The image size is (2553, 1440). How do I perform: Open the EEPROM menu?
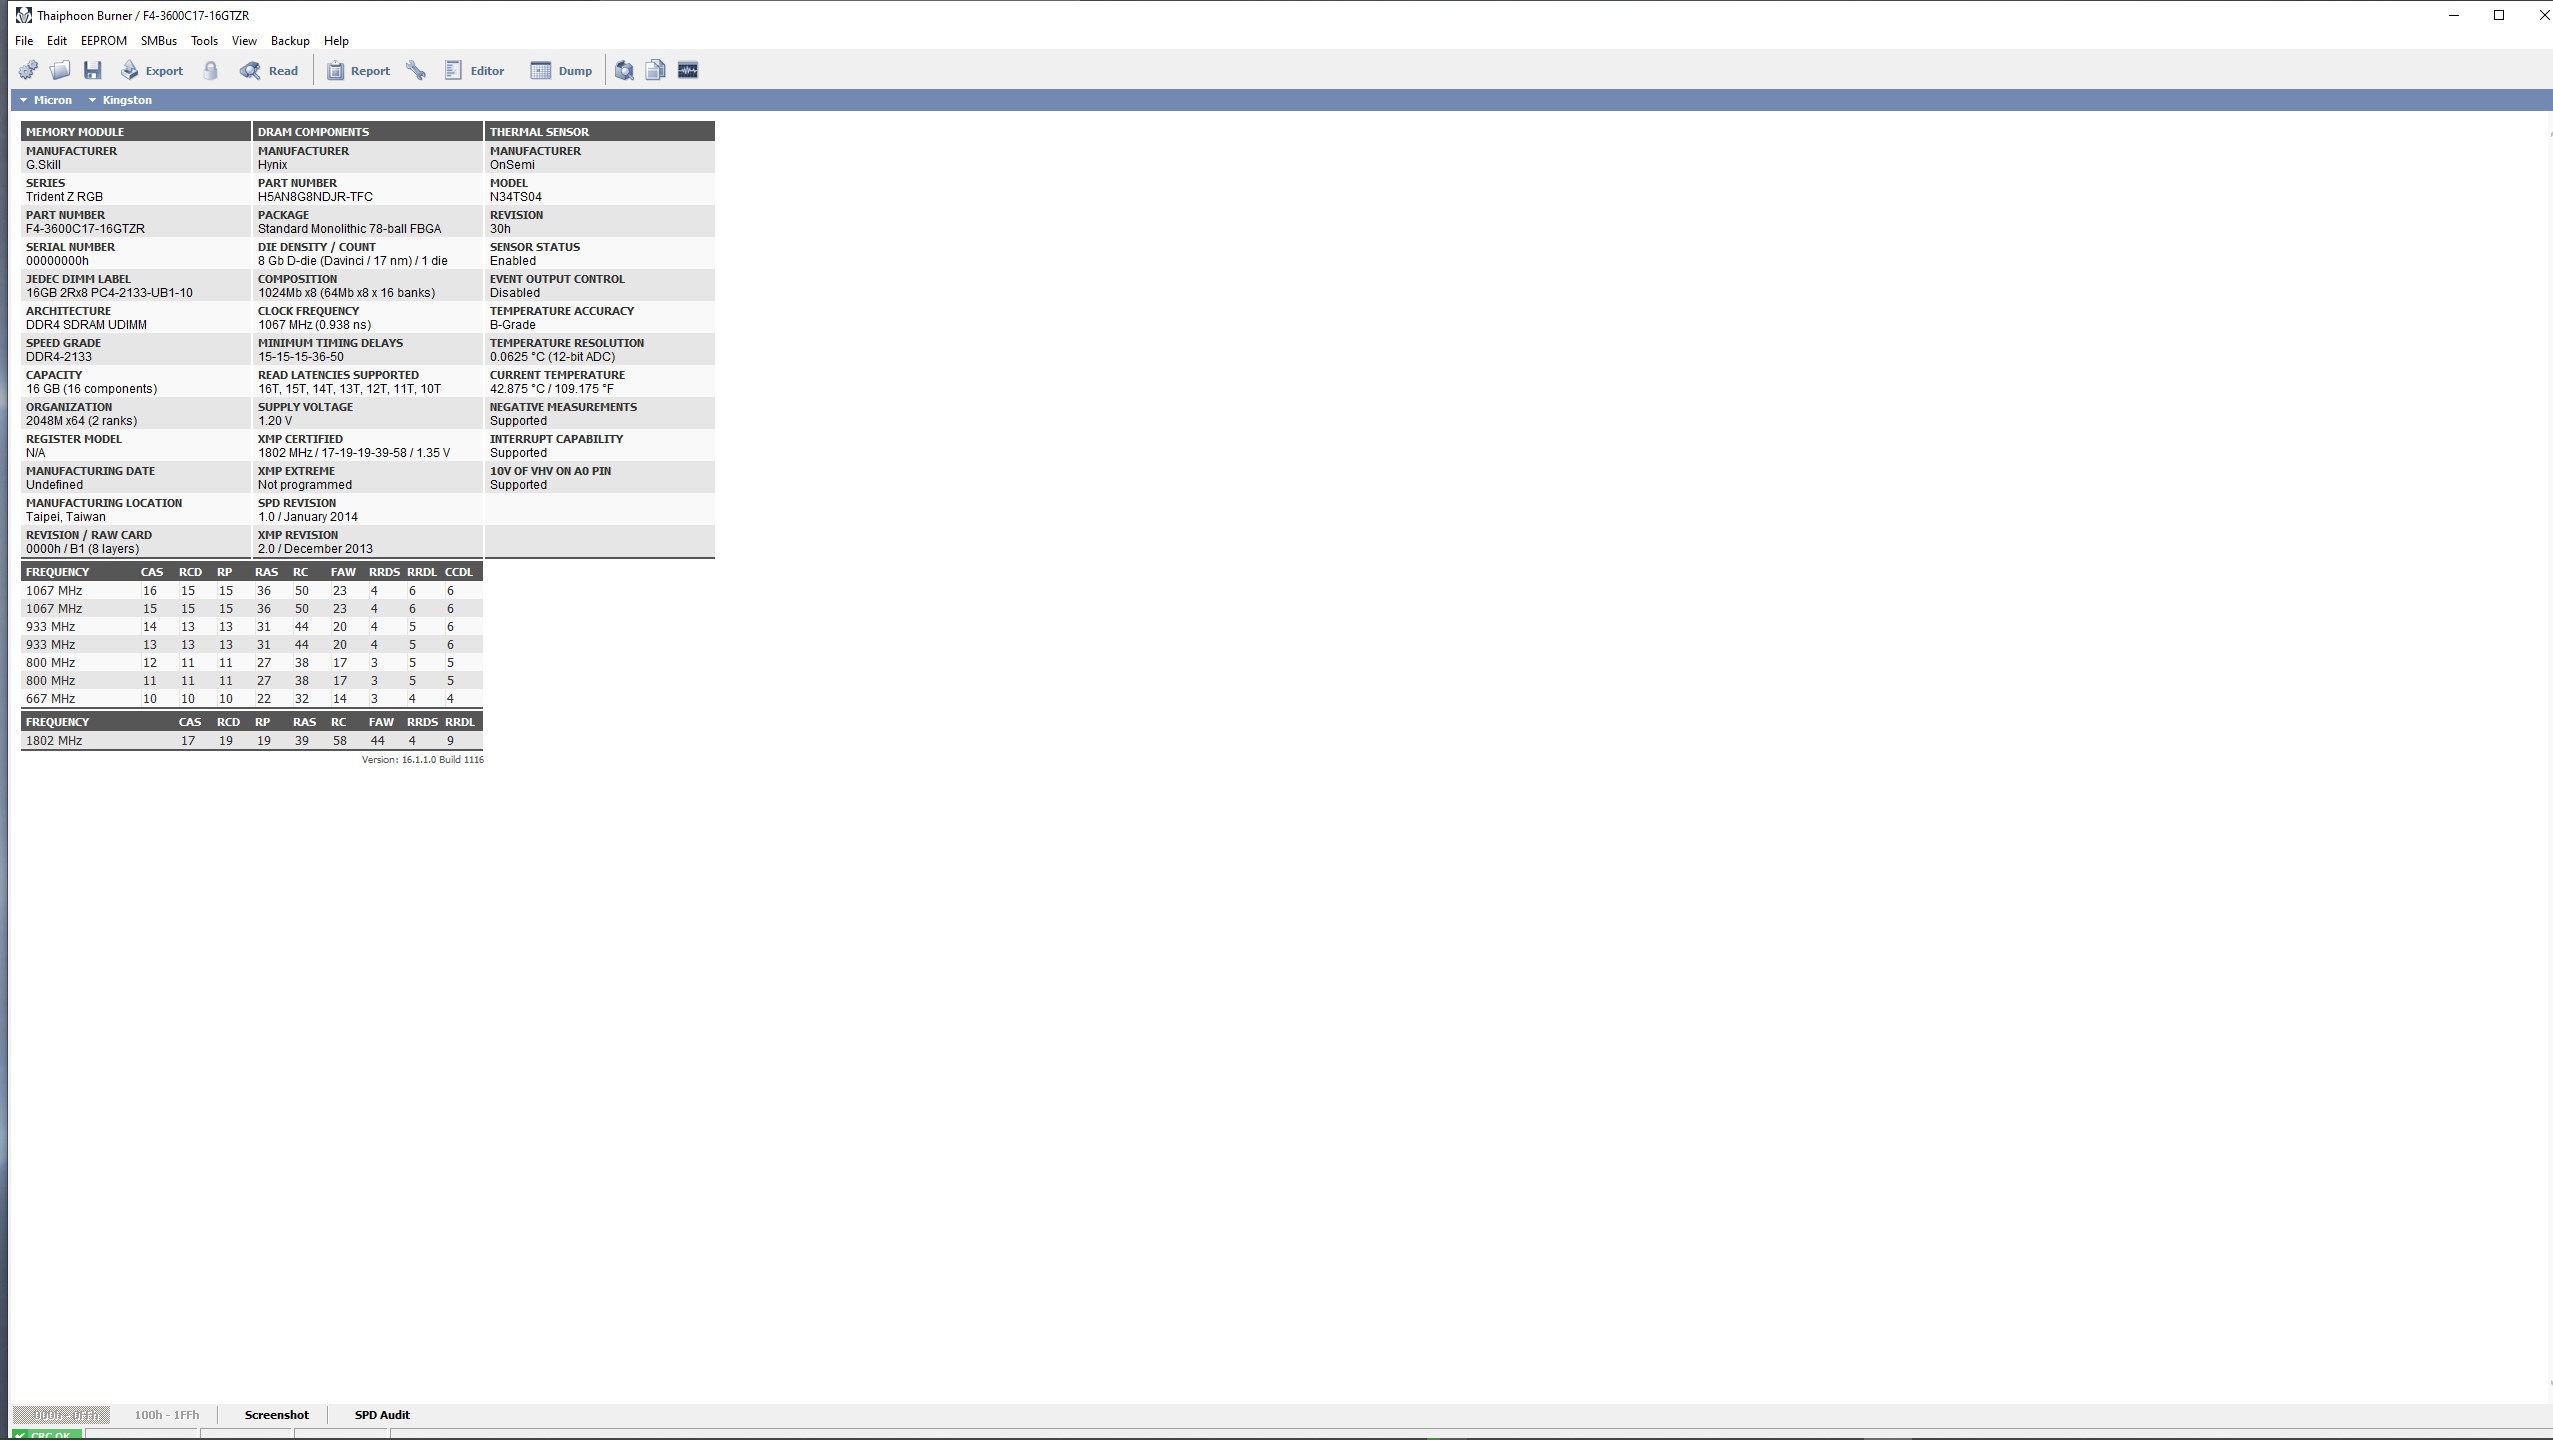[103, 41]
